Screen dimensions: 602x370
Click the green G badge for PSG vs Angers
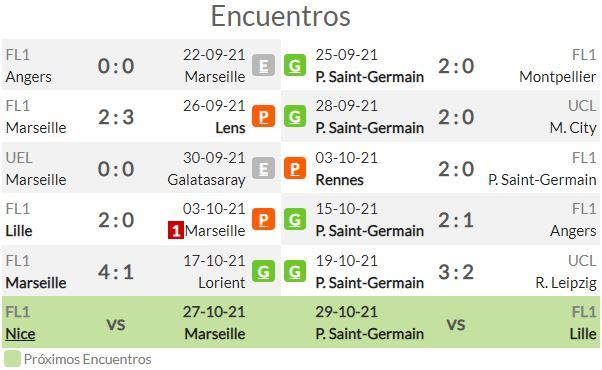tap(295, 219)
